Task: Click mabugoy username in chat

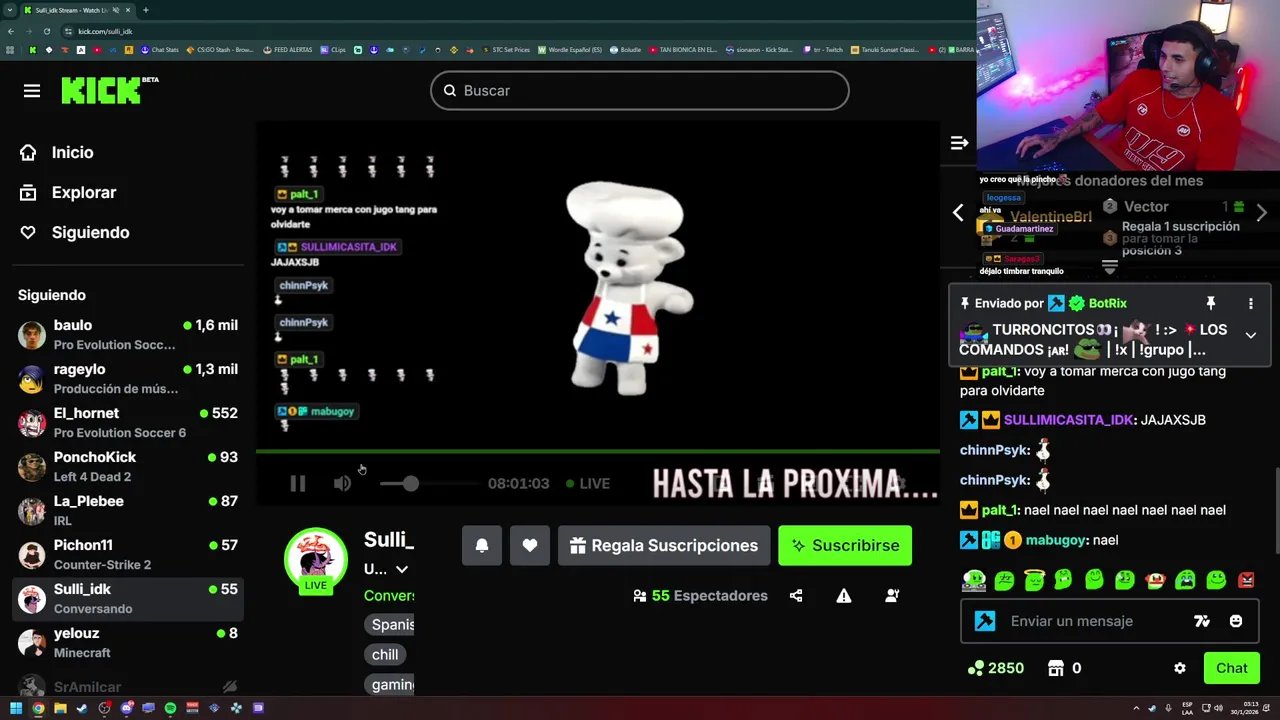Action: (x=1055, y=540)
